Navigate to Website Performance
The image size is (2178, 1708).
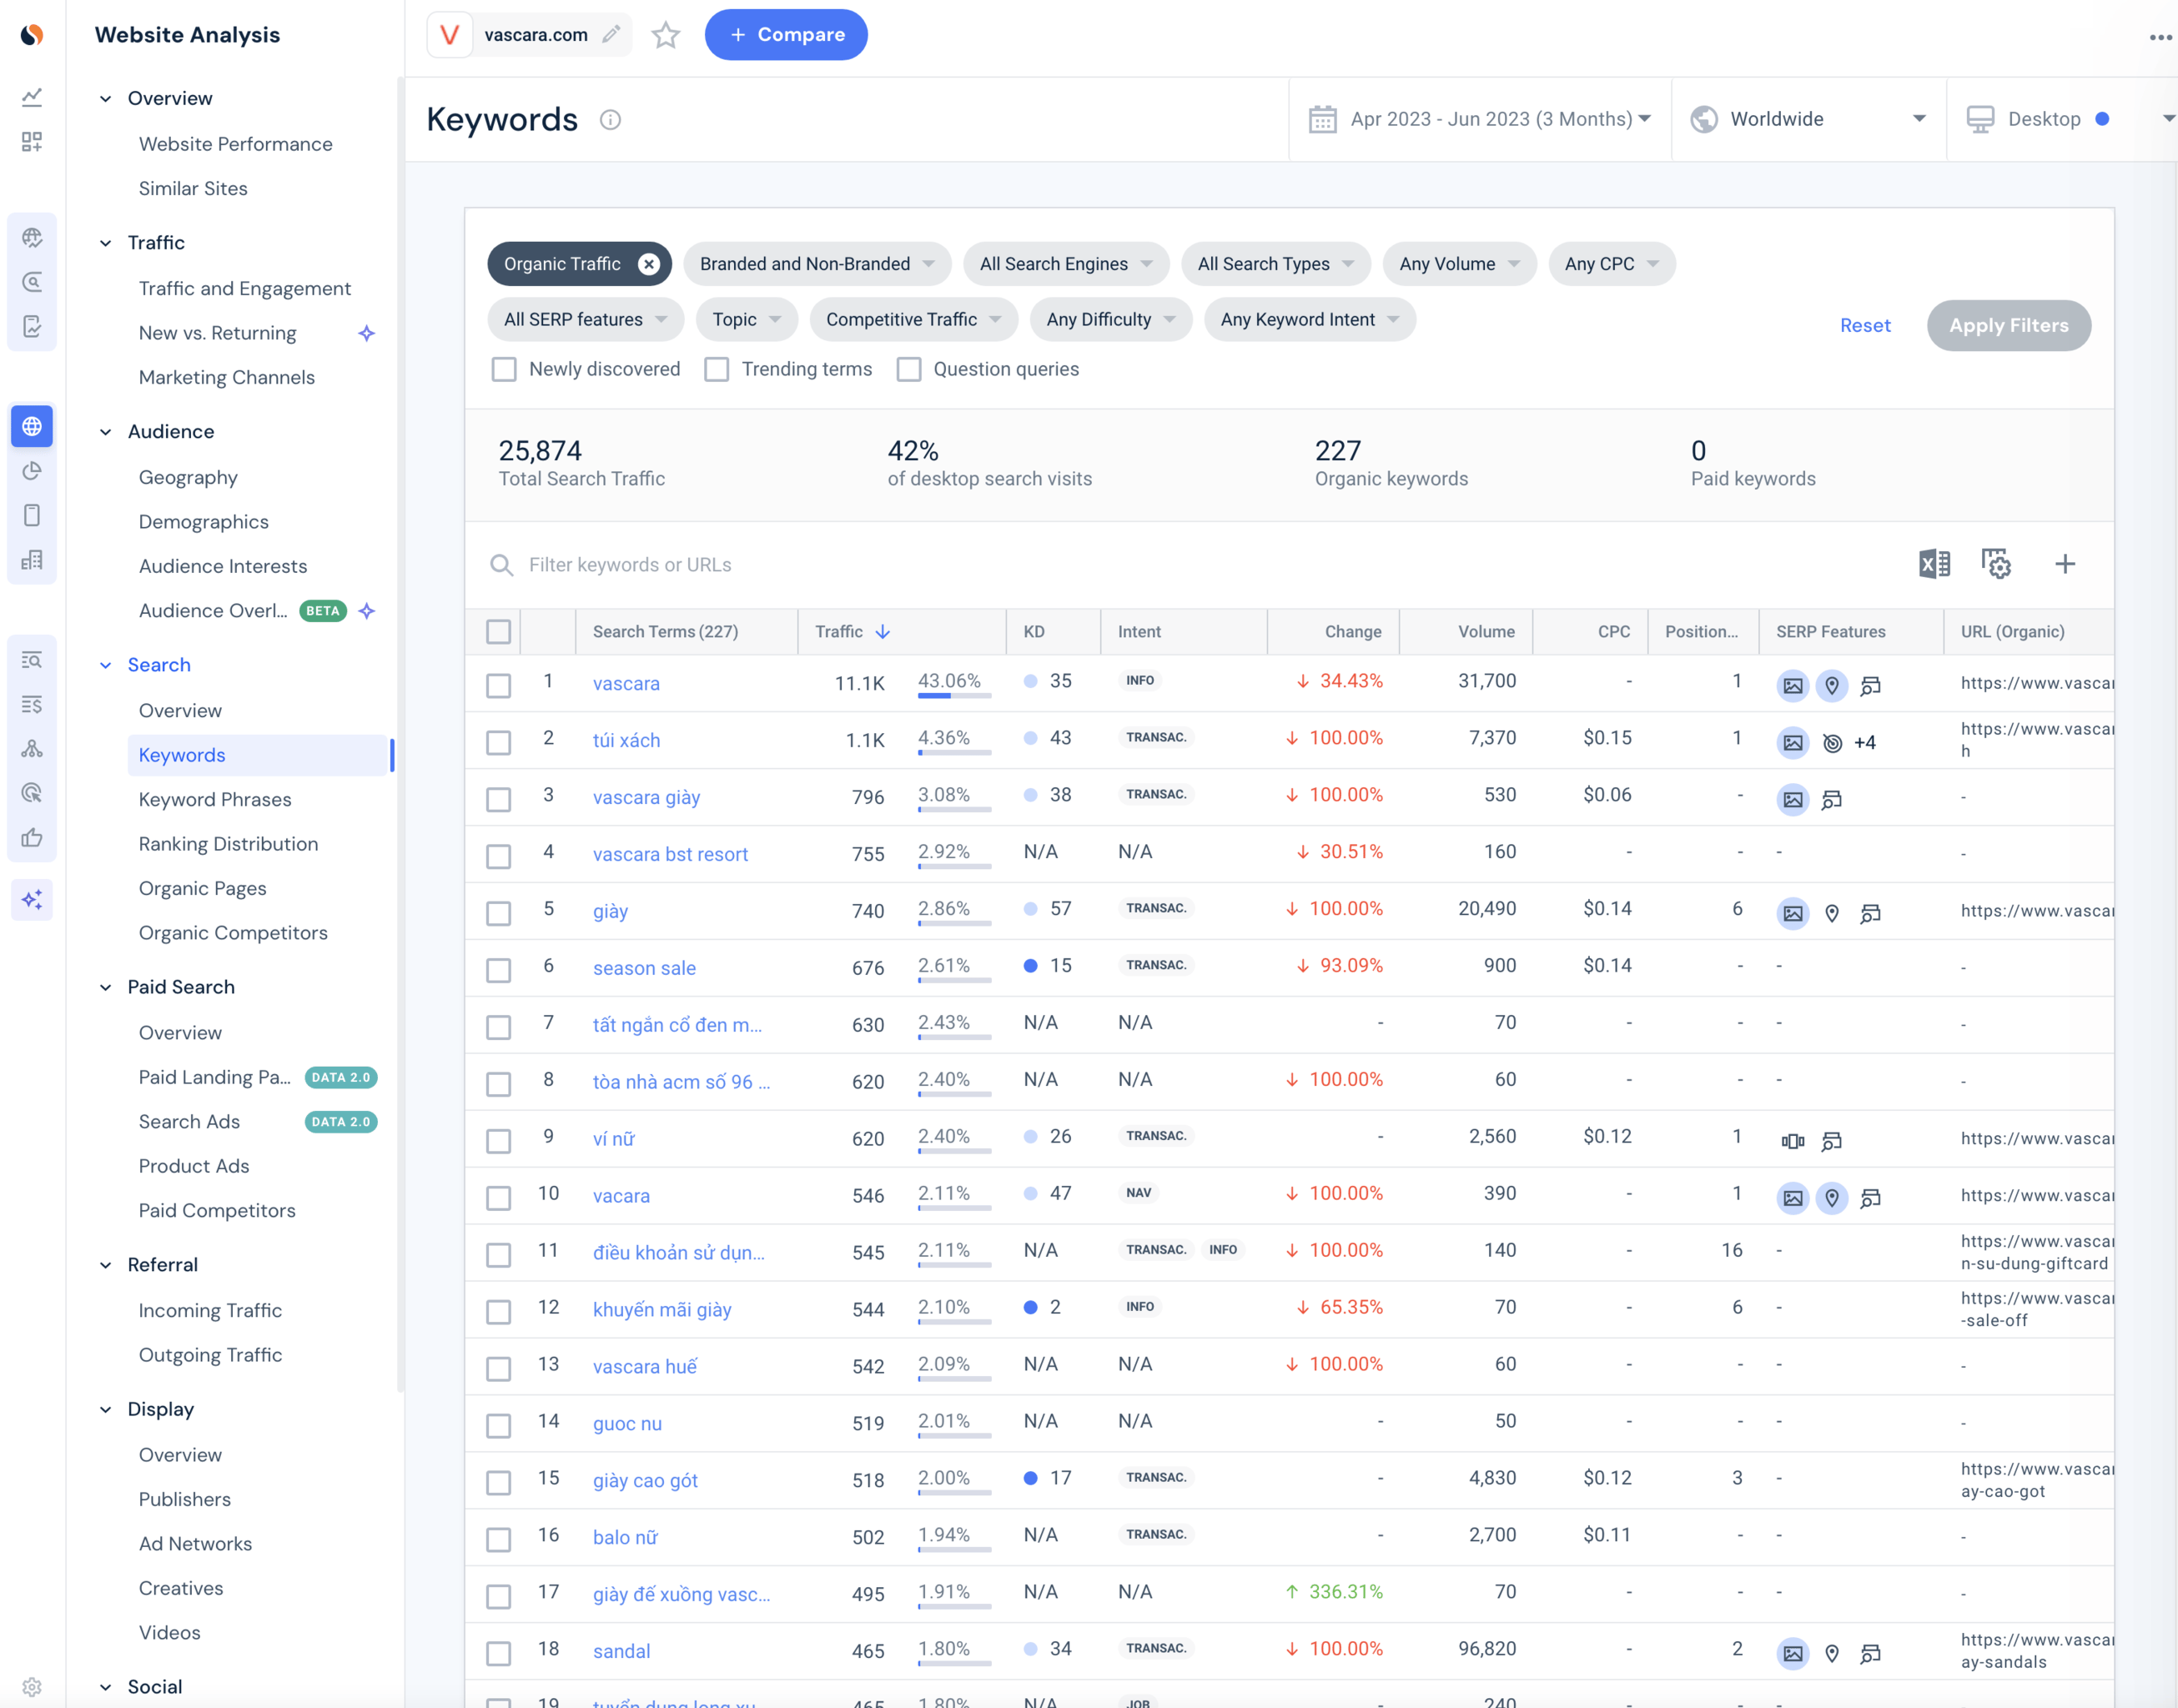coord(235,144)
